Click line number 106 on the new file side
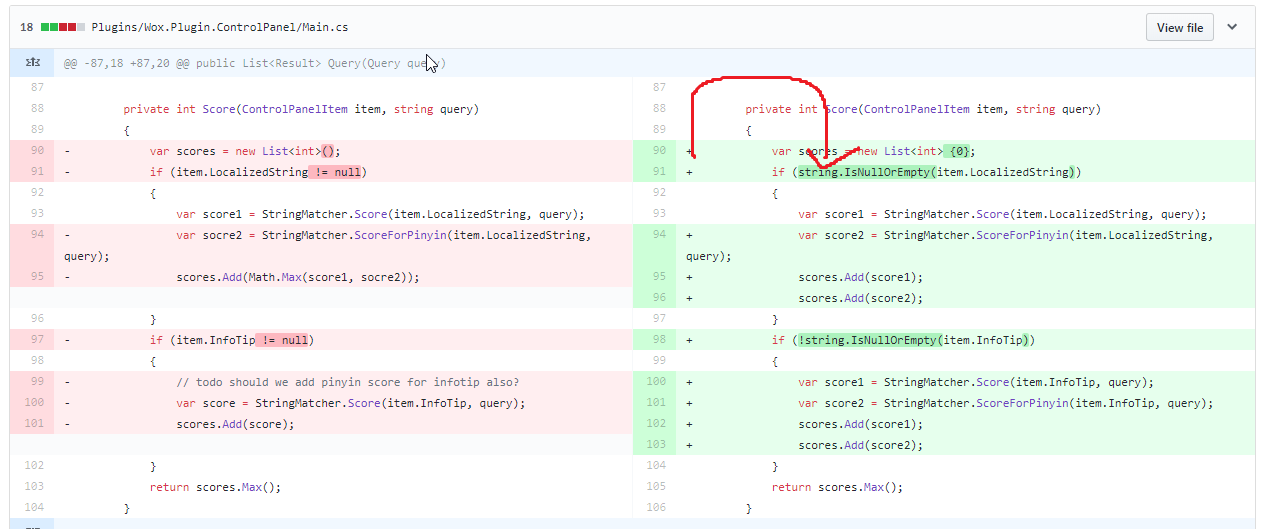 pyautogui.click(x=655, y=508)
